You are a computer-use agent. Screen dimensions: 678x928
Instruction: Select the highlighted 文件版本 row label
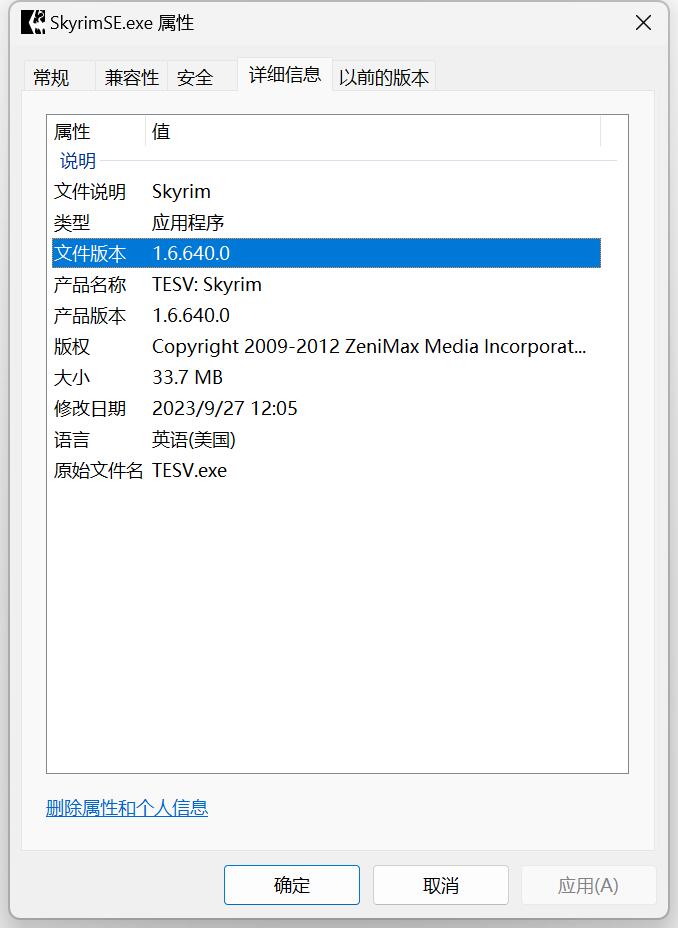click(x=90, y=253)
